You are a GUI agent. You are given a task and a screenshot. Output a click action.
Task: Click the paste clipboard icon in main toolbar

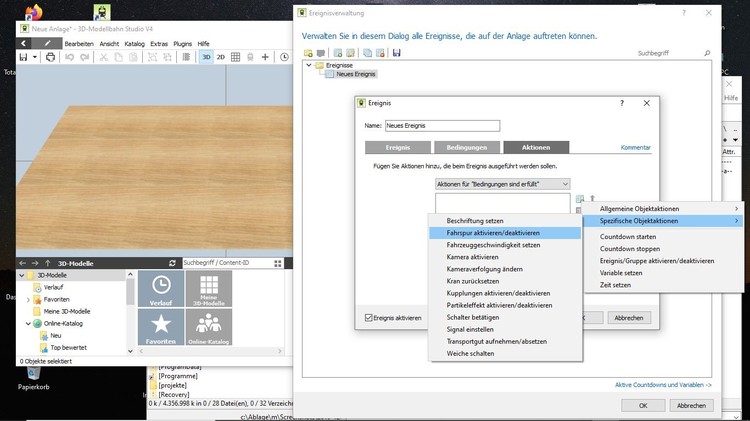(133, 57)
